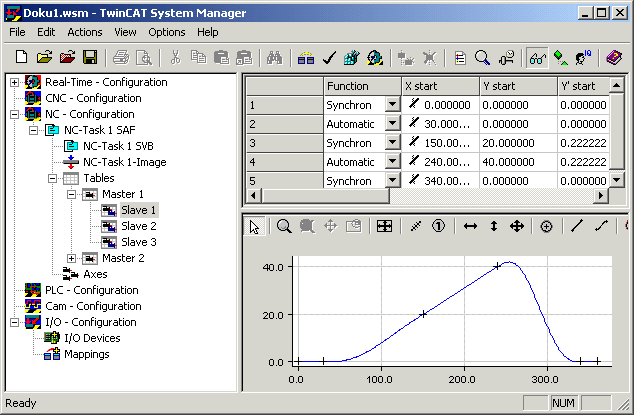This screenshot has height=415, width=634.
Task: Click the Y start cell 20.000000
Action: pyautogui.click(x=518, y=143)
